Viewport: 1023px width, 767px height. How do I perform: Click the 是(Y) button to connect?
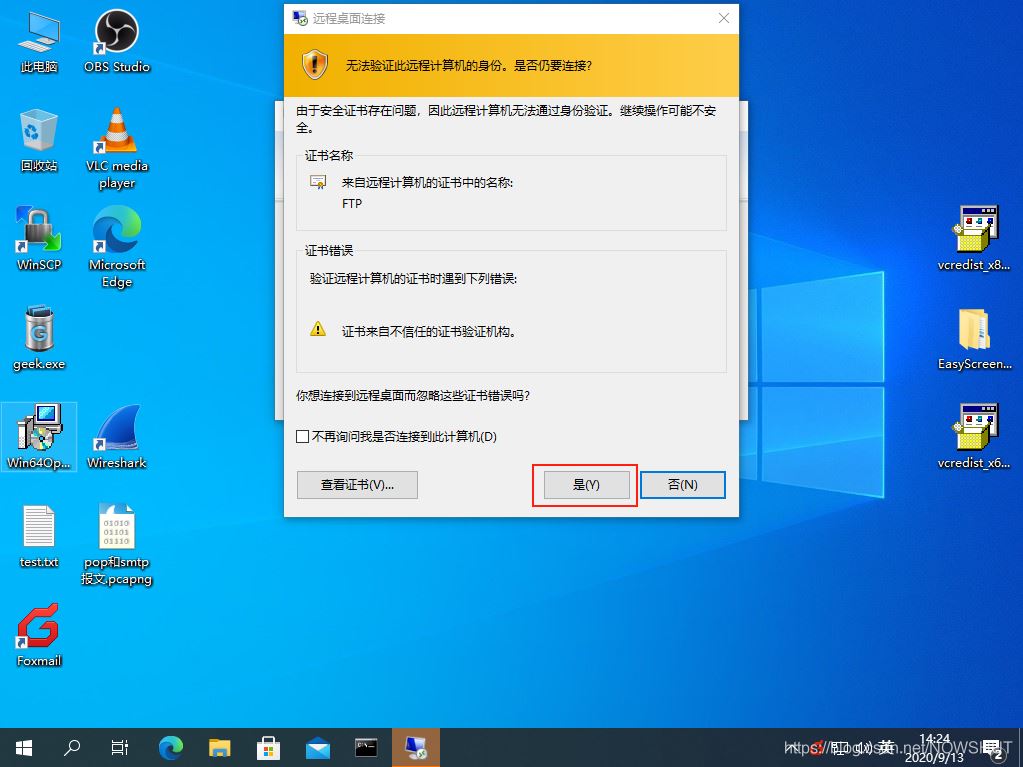(586, 485)
